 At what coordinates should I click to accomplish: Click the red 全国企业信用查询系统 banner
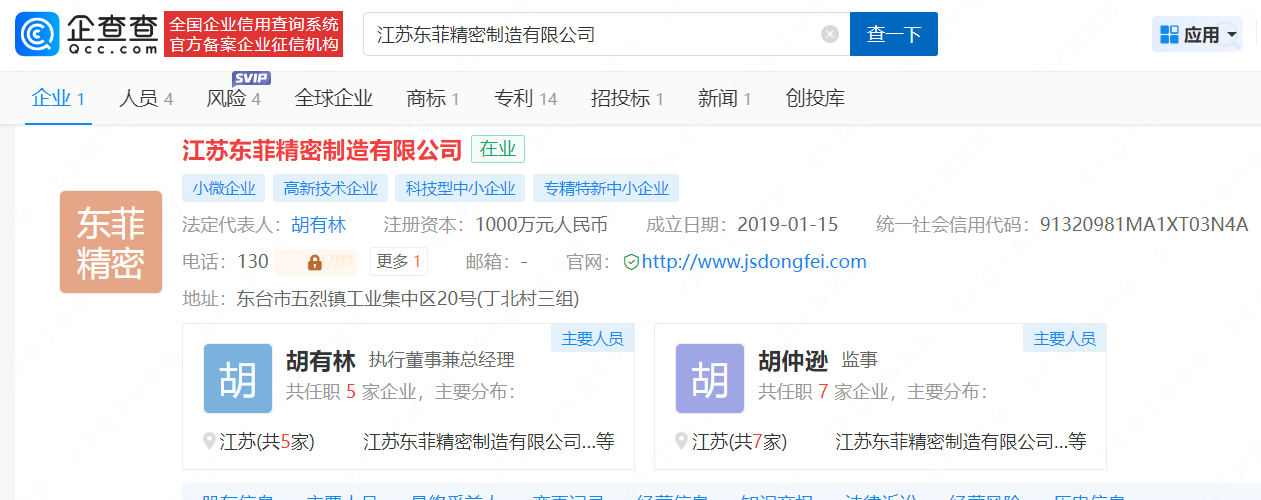click(x=254, y=34)
